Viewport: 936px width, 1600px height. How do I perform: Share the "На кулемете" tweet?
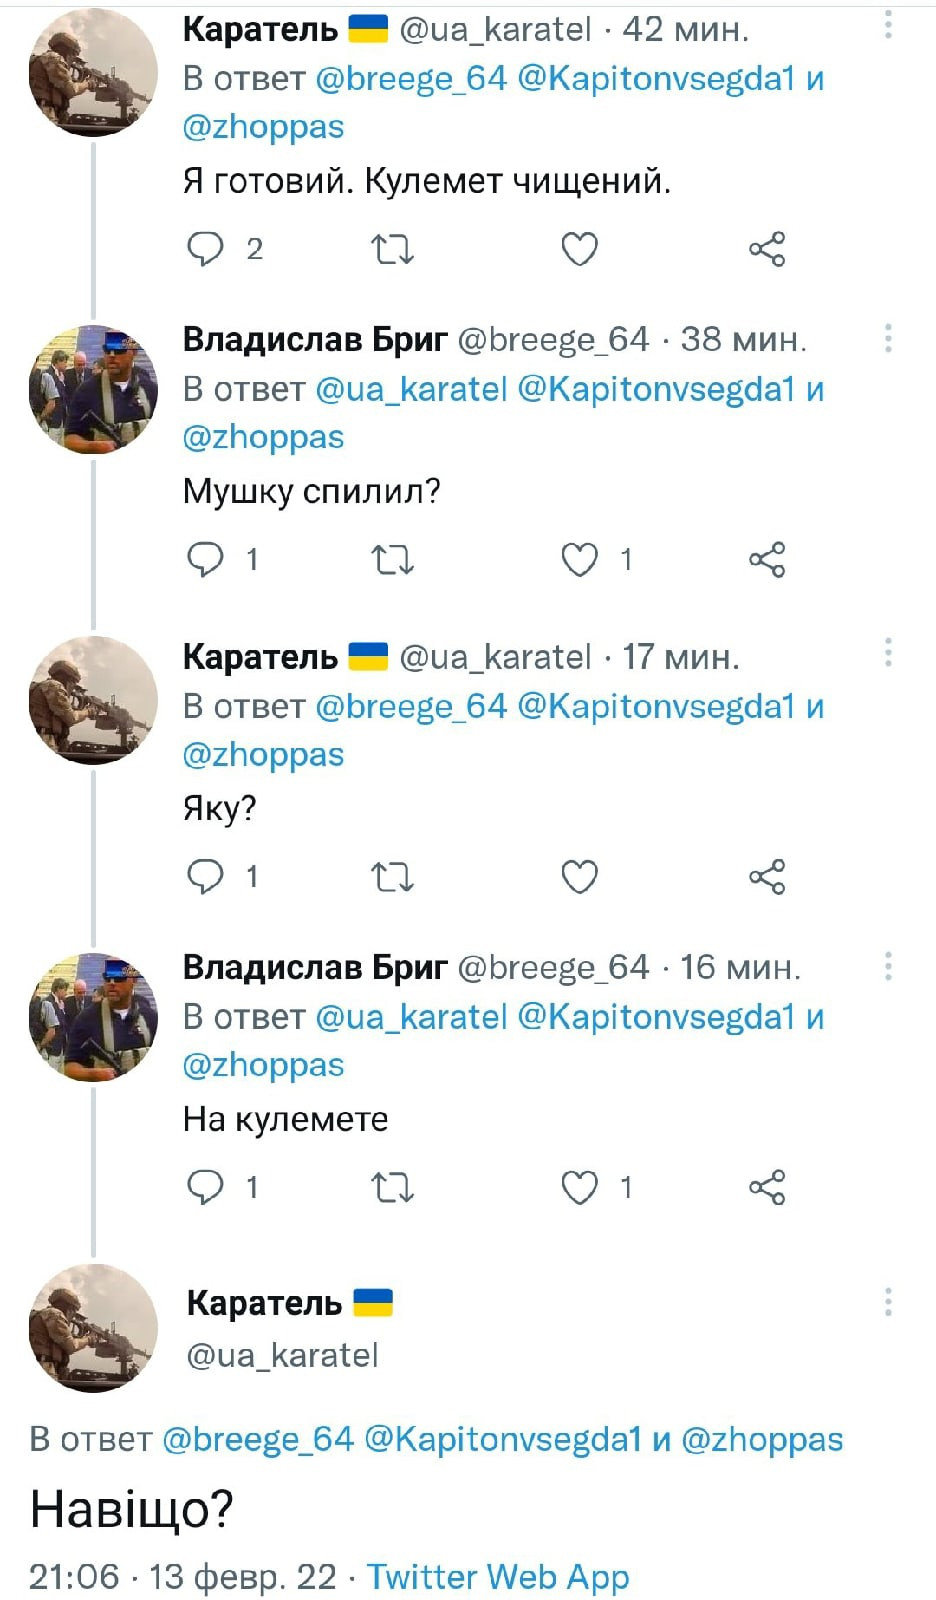(767, 1187)
